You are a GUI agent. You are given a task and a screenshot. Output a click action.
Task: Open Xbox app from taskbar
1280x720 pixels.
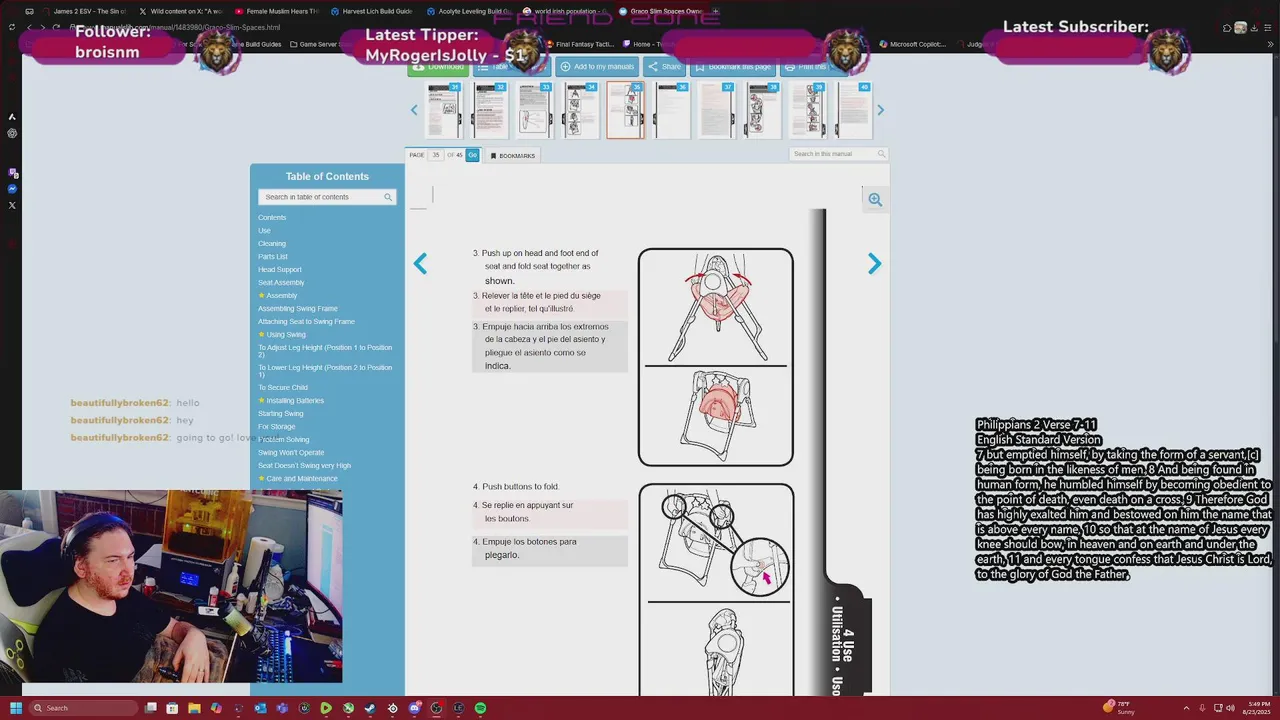(x=348, y=708)
